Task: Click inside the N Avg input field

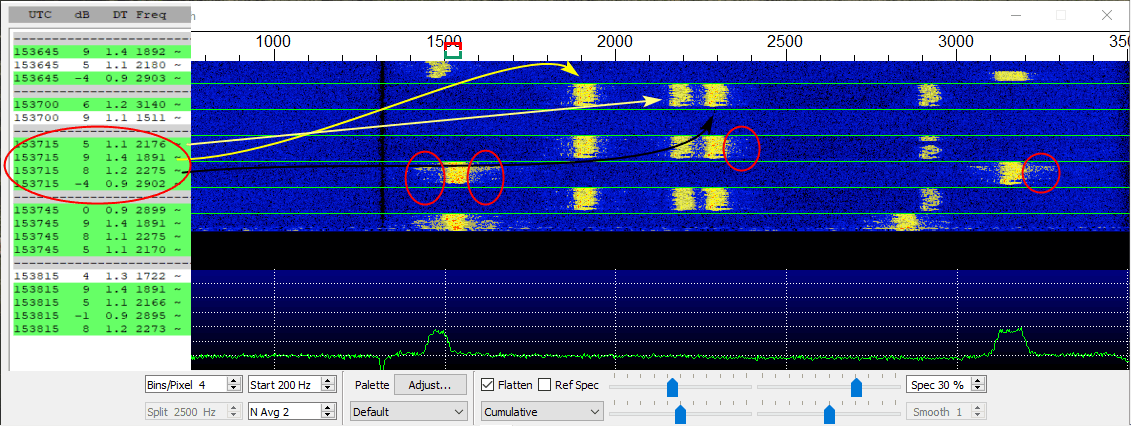Action: pyautogui.click(x=282, y=411)
